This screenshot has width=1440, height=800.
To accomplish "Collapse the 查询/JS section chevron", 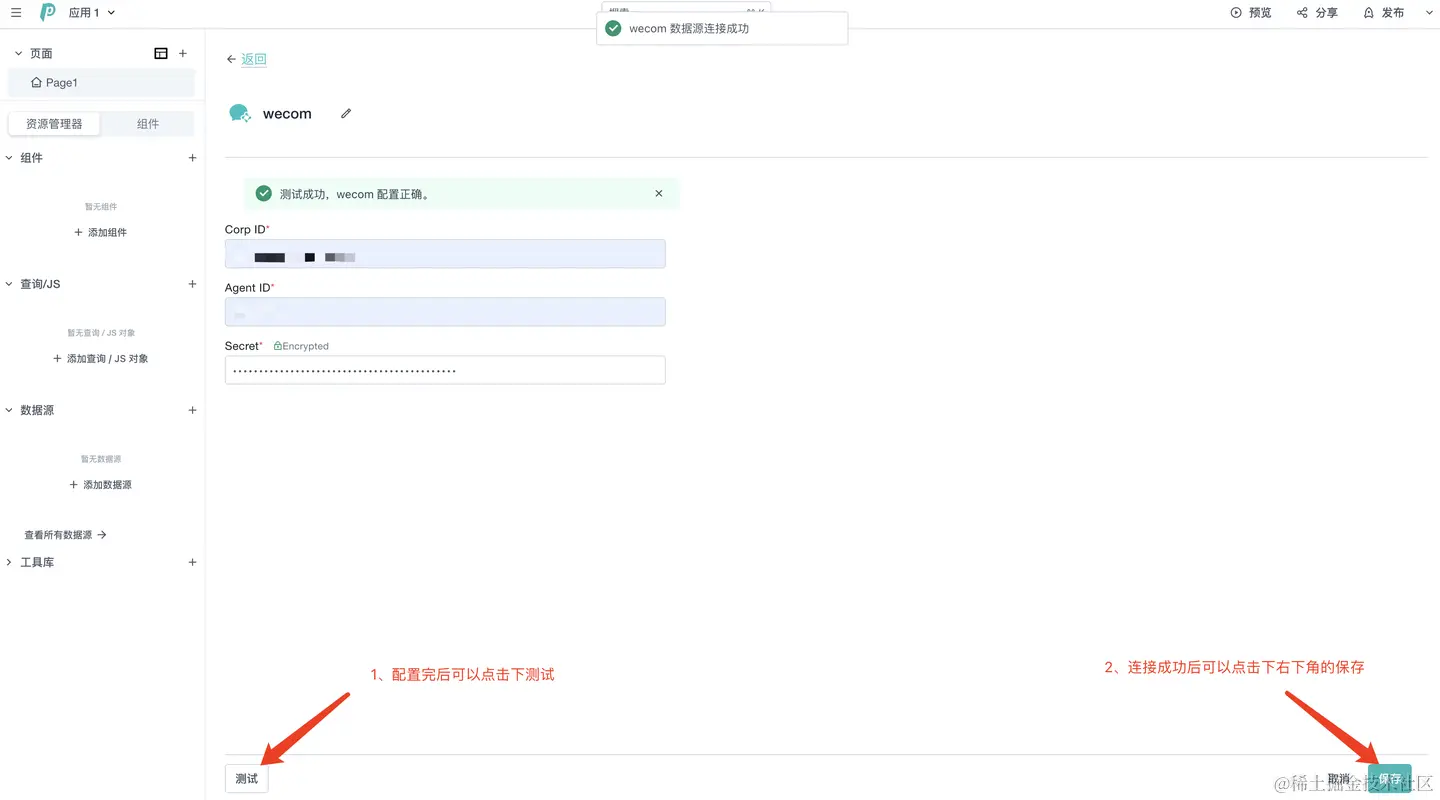I will click(9, 284).
